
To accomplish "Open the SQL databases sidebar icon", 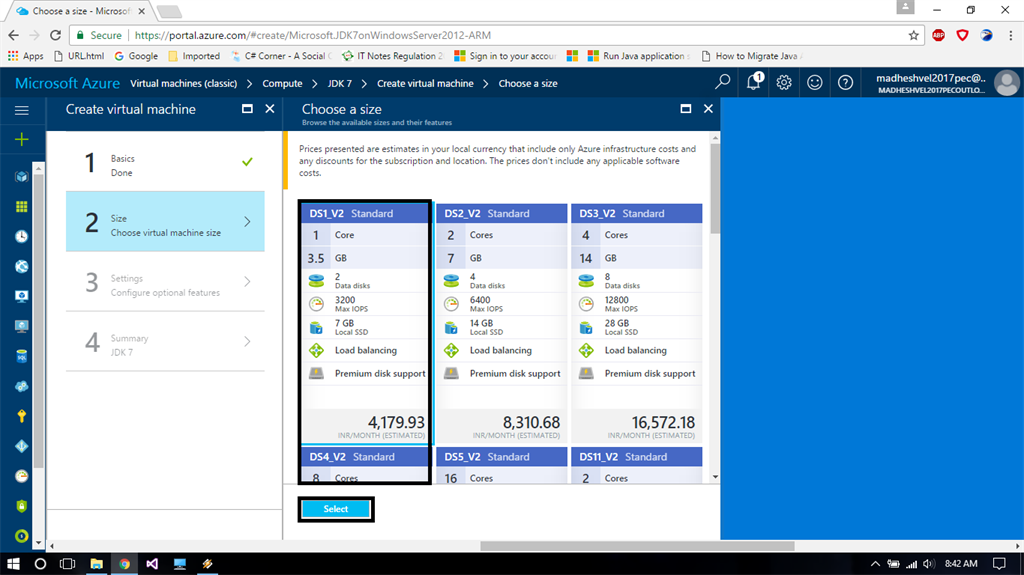I will click(22, 356).
